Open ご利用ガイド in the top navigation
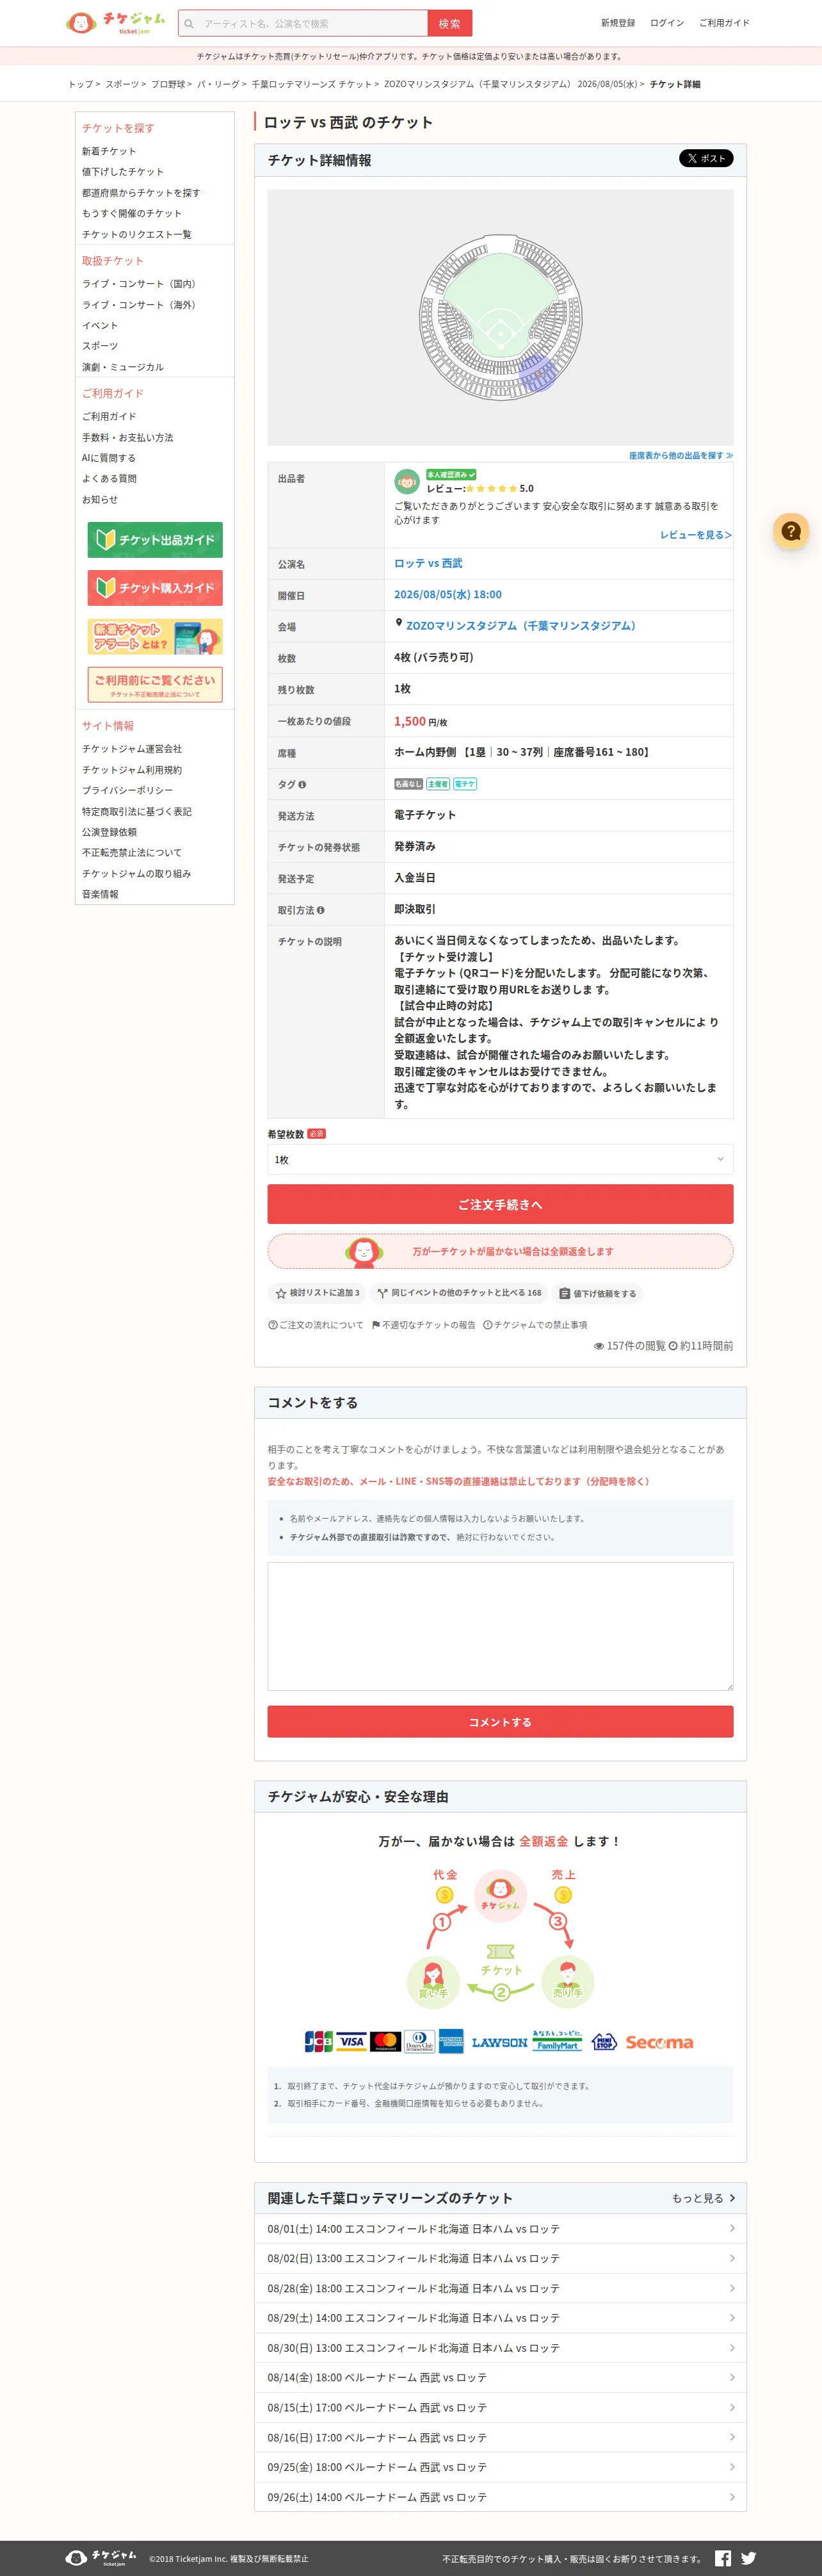Screen dimensions: 822x2576 click(x=724, y=23)
